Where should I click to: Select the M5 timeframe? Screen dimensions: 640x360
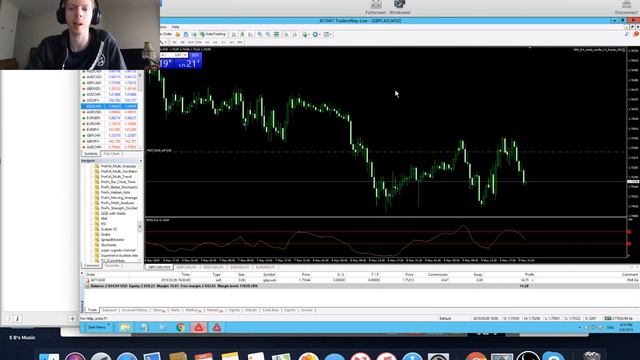coord(182,42)
